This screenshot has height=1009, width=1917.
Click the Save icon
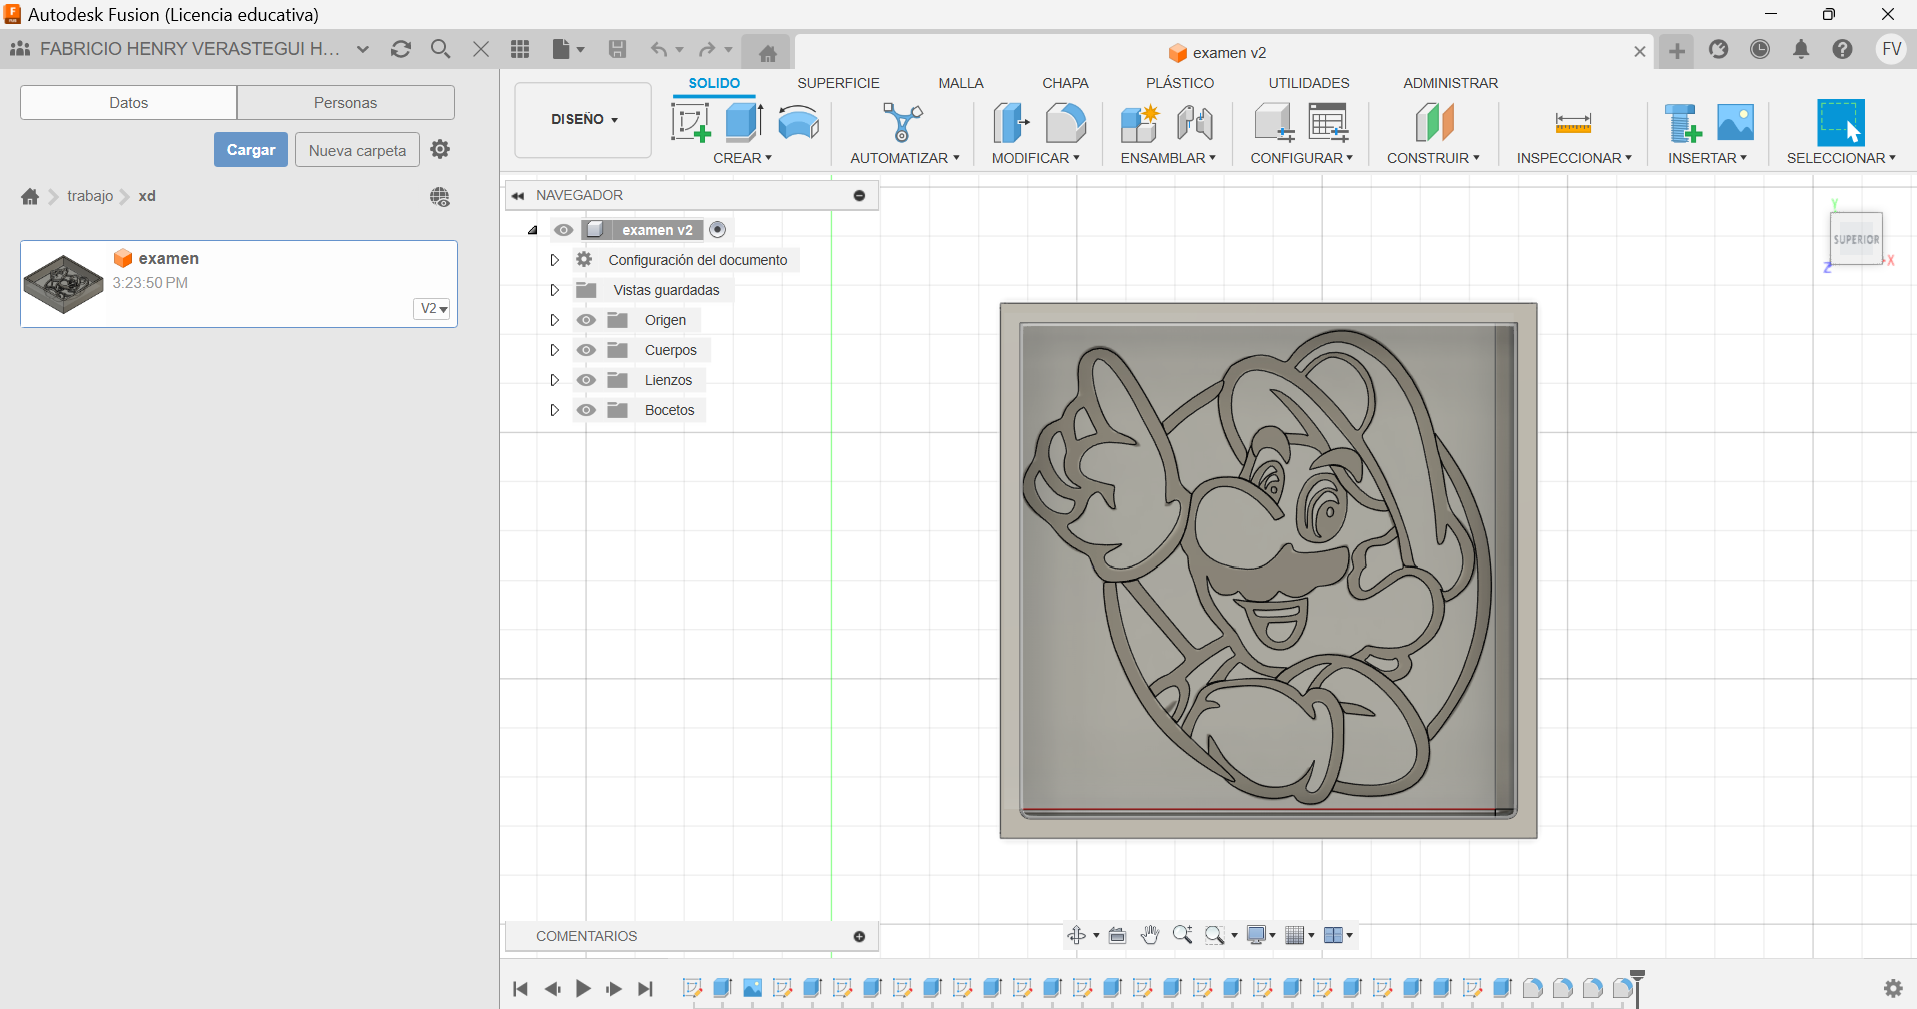coord(618,49)
